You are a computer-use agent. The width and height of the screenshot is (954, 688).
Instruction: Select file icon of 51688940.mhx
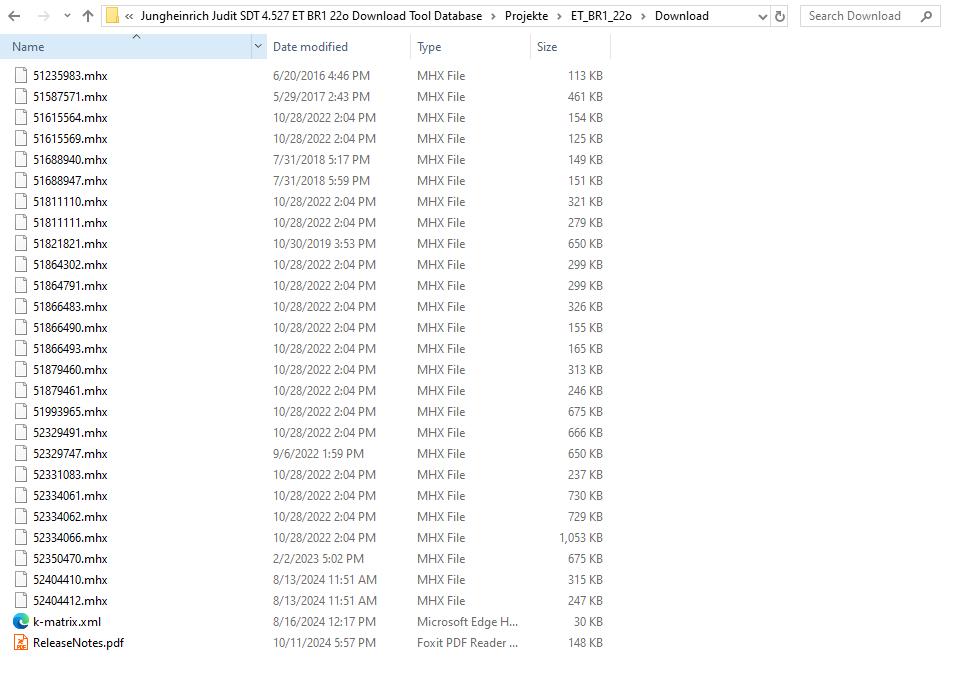[x=21, y=159]
